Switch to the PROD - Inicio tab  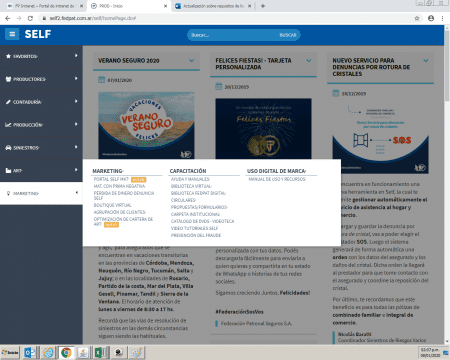pyautogui.click(x=129, y=6)
